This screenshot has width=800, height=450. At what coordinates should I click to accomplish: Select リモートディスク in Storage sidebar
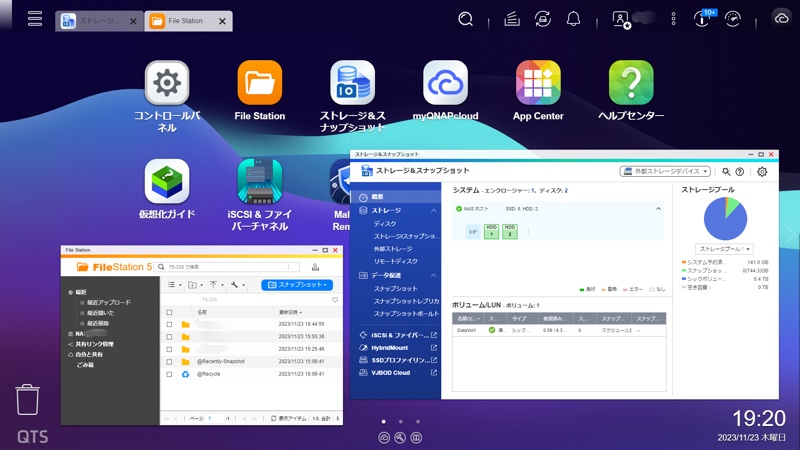[395, 261]
